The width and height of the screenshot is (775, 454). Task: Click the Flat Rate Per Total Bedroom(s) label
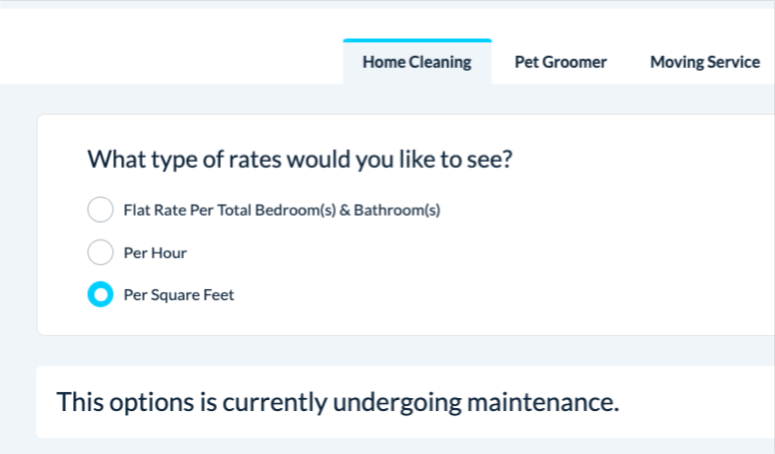281,210
